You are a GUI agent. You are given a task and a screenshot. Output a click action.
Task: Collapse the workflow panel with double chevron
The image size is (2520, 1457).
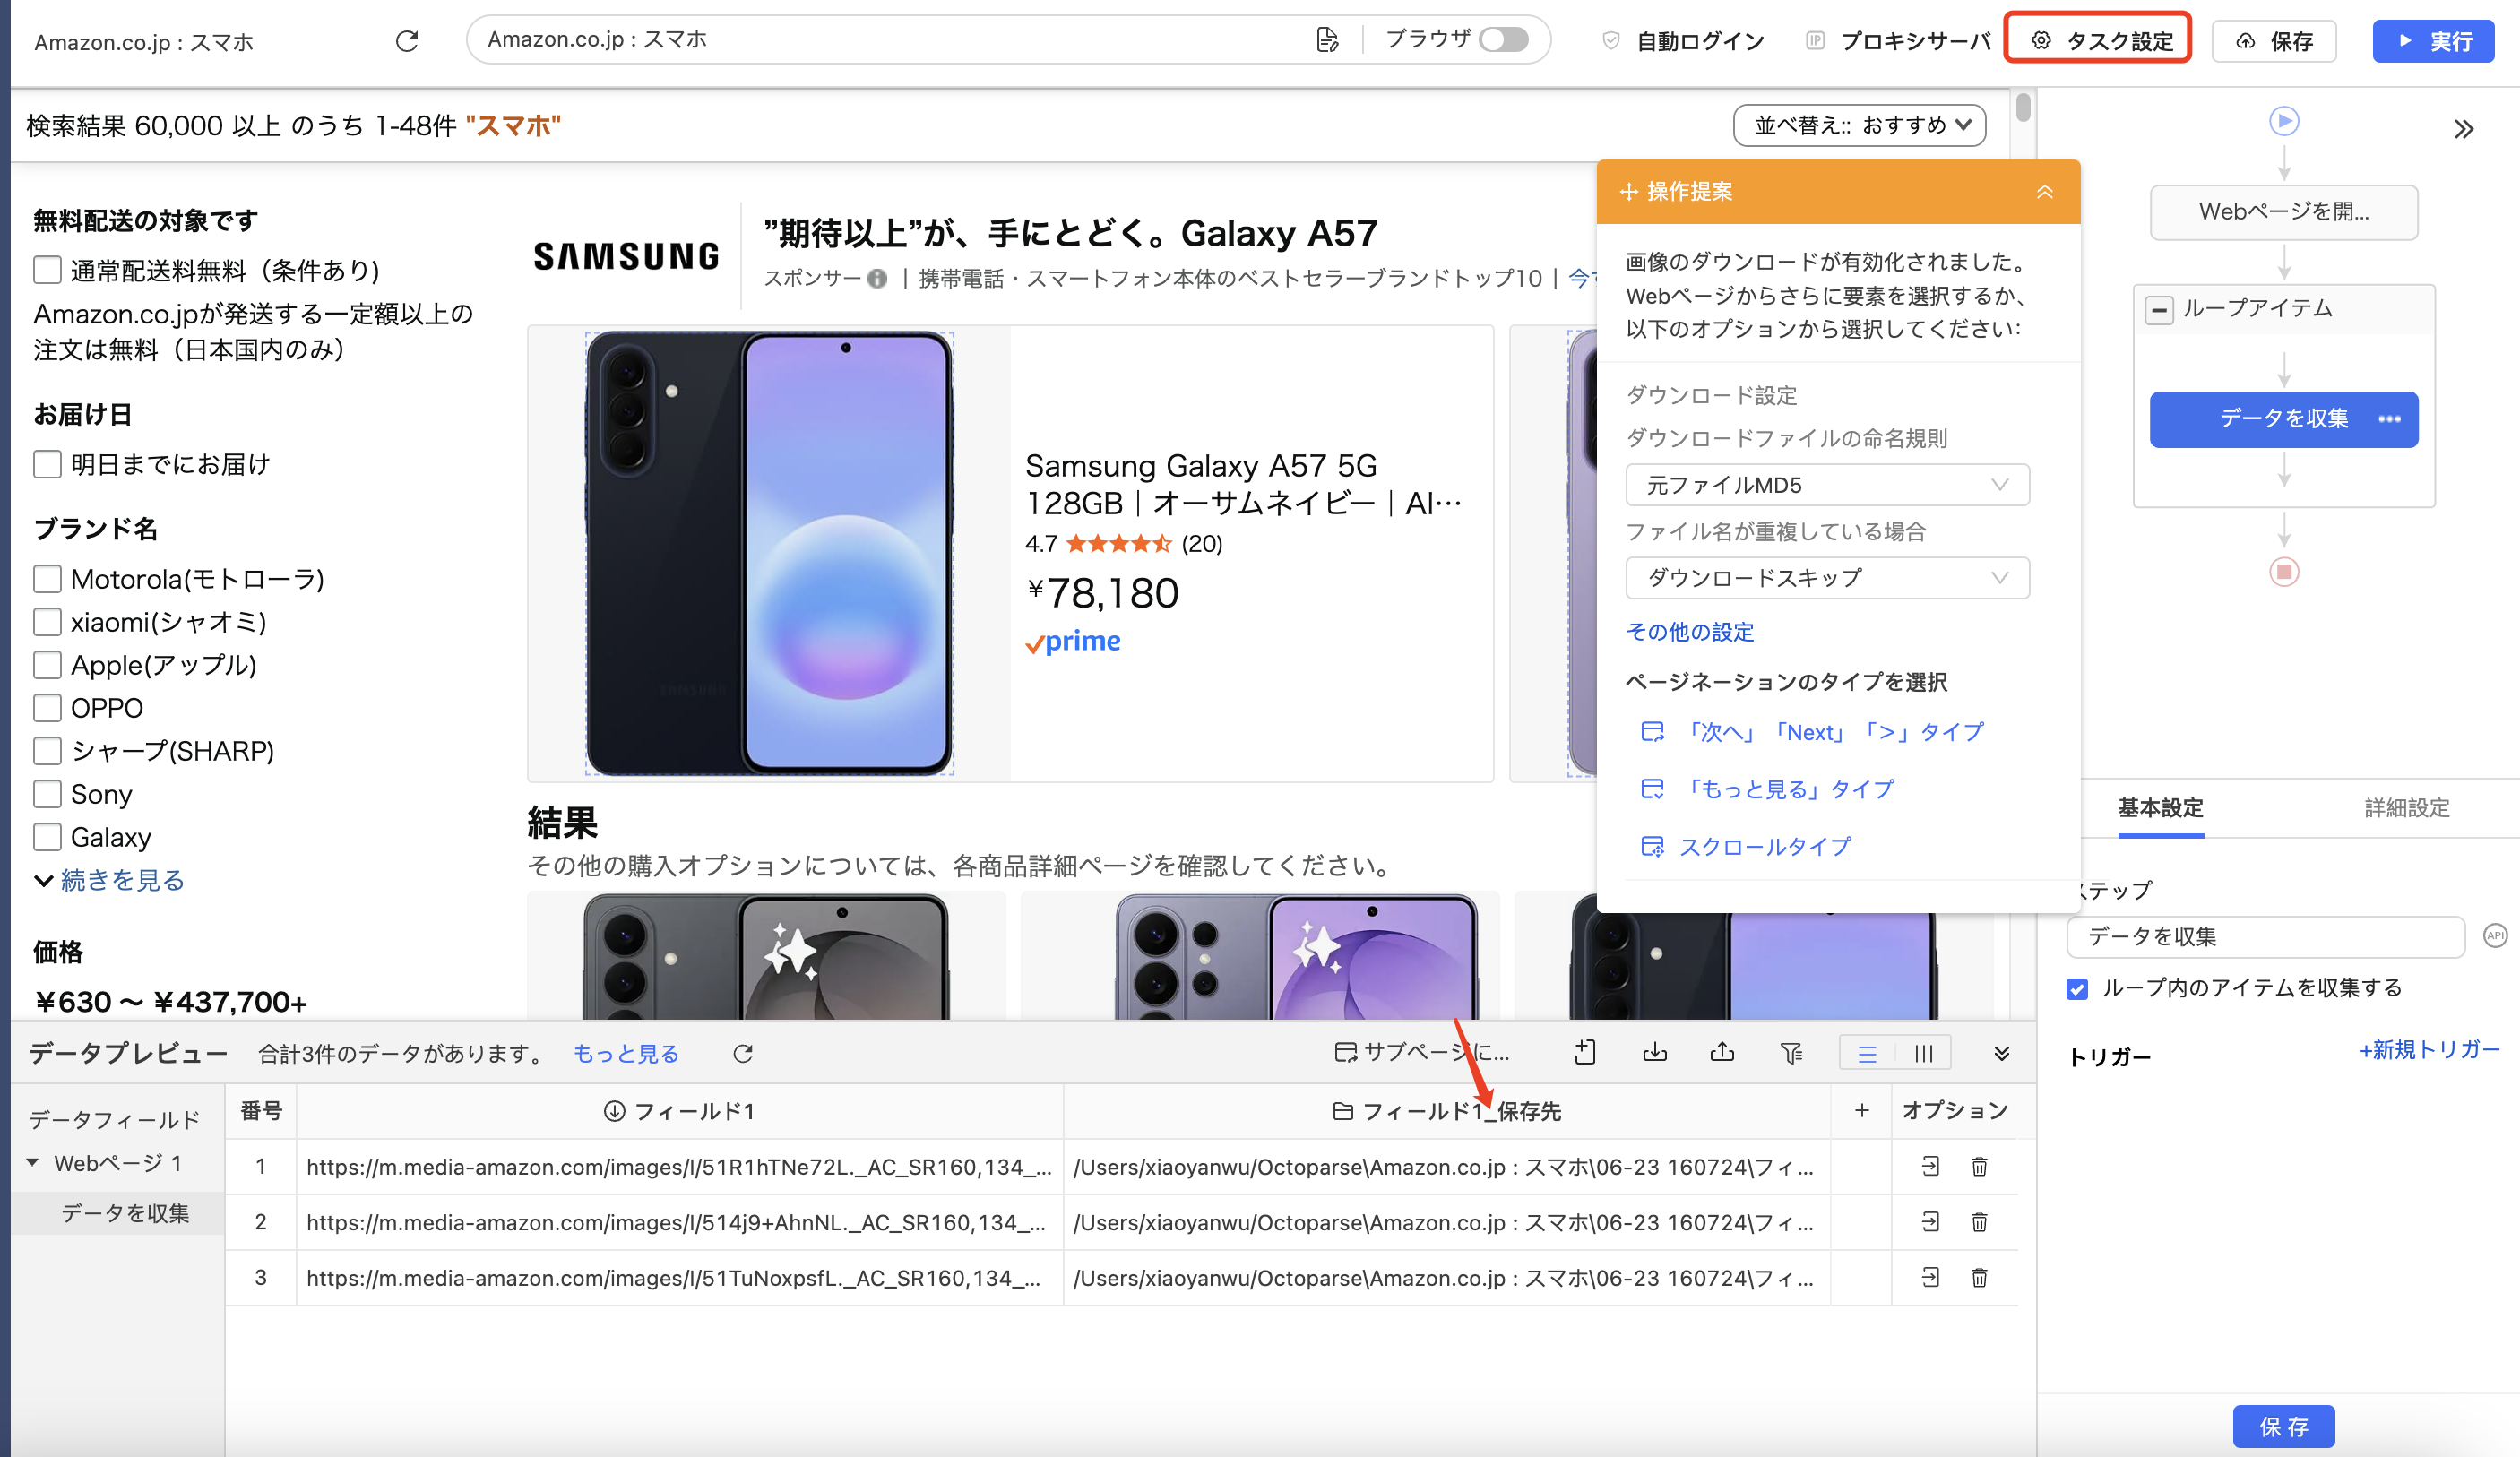[2464, 129]
